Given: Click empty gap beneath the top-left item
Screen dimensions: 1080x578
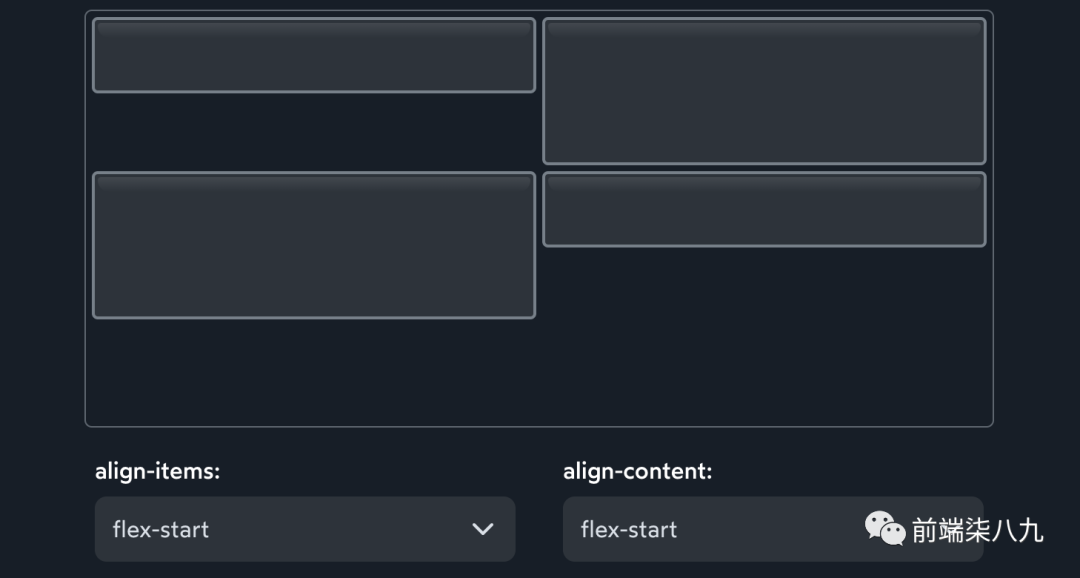Looking at the screenshot, I should click(x=314, y=132).
